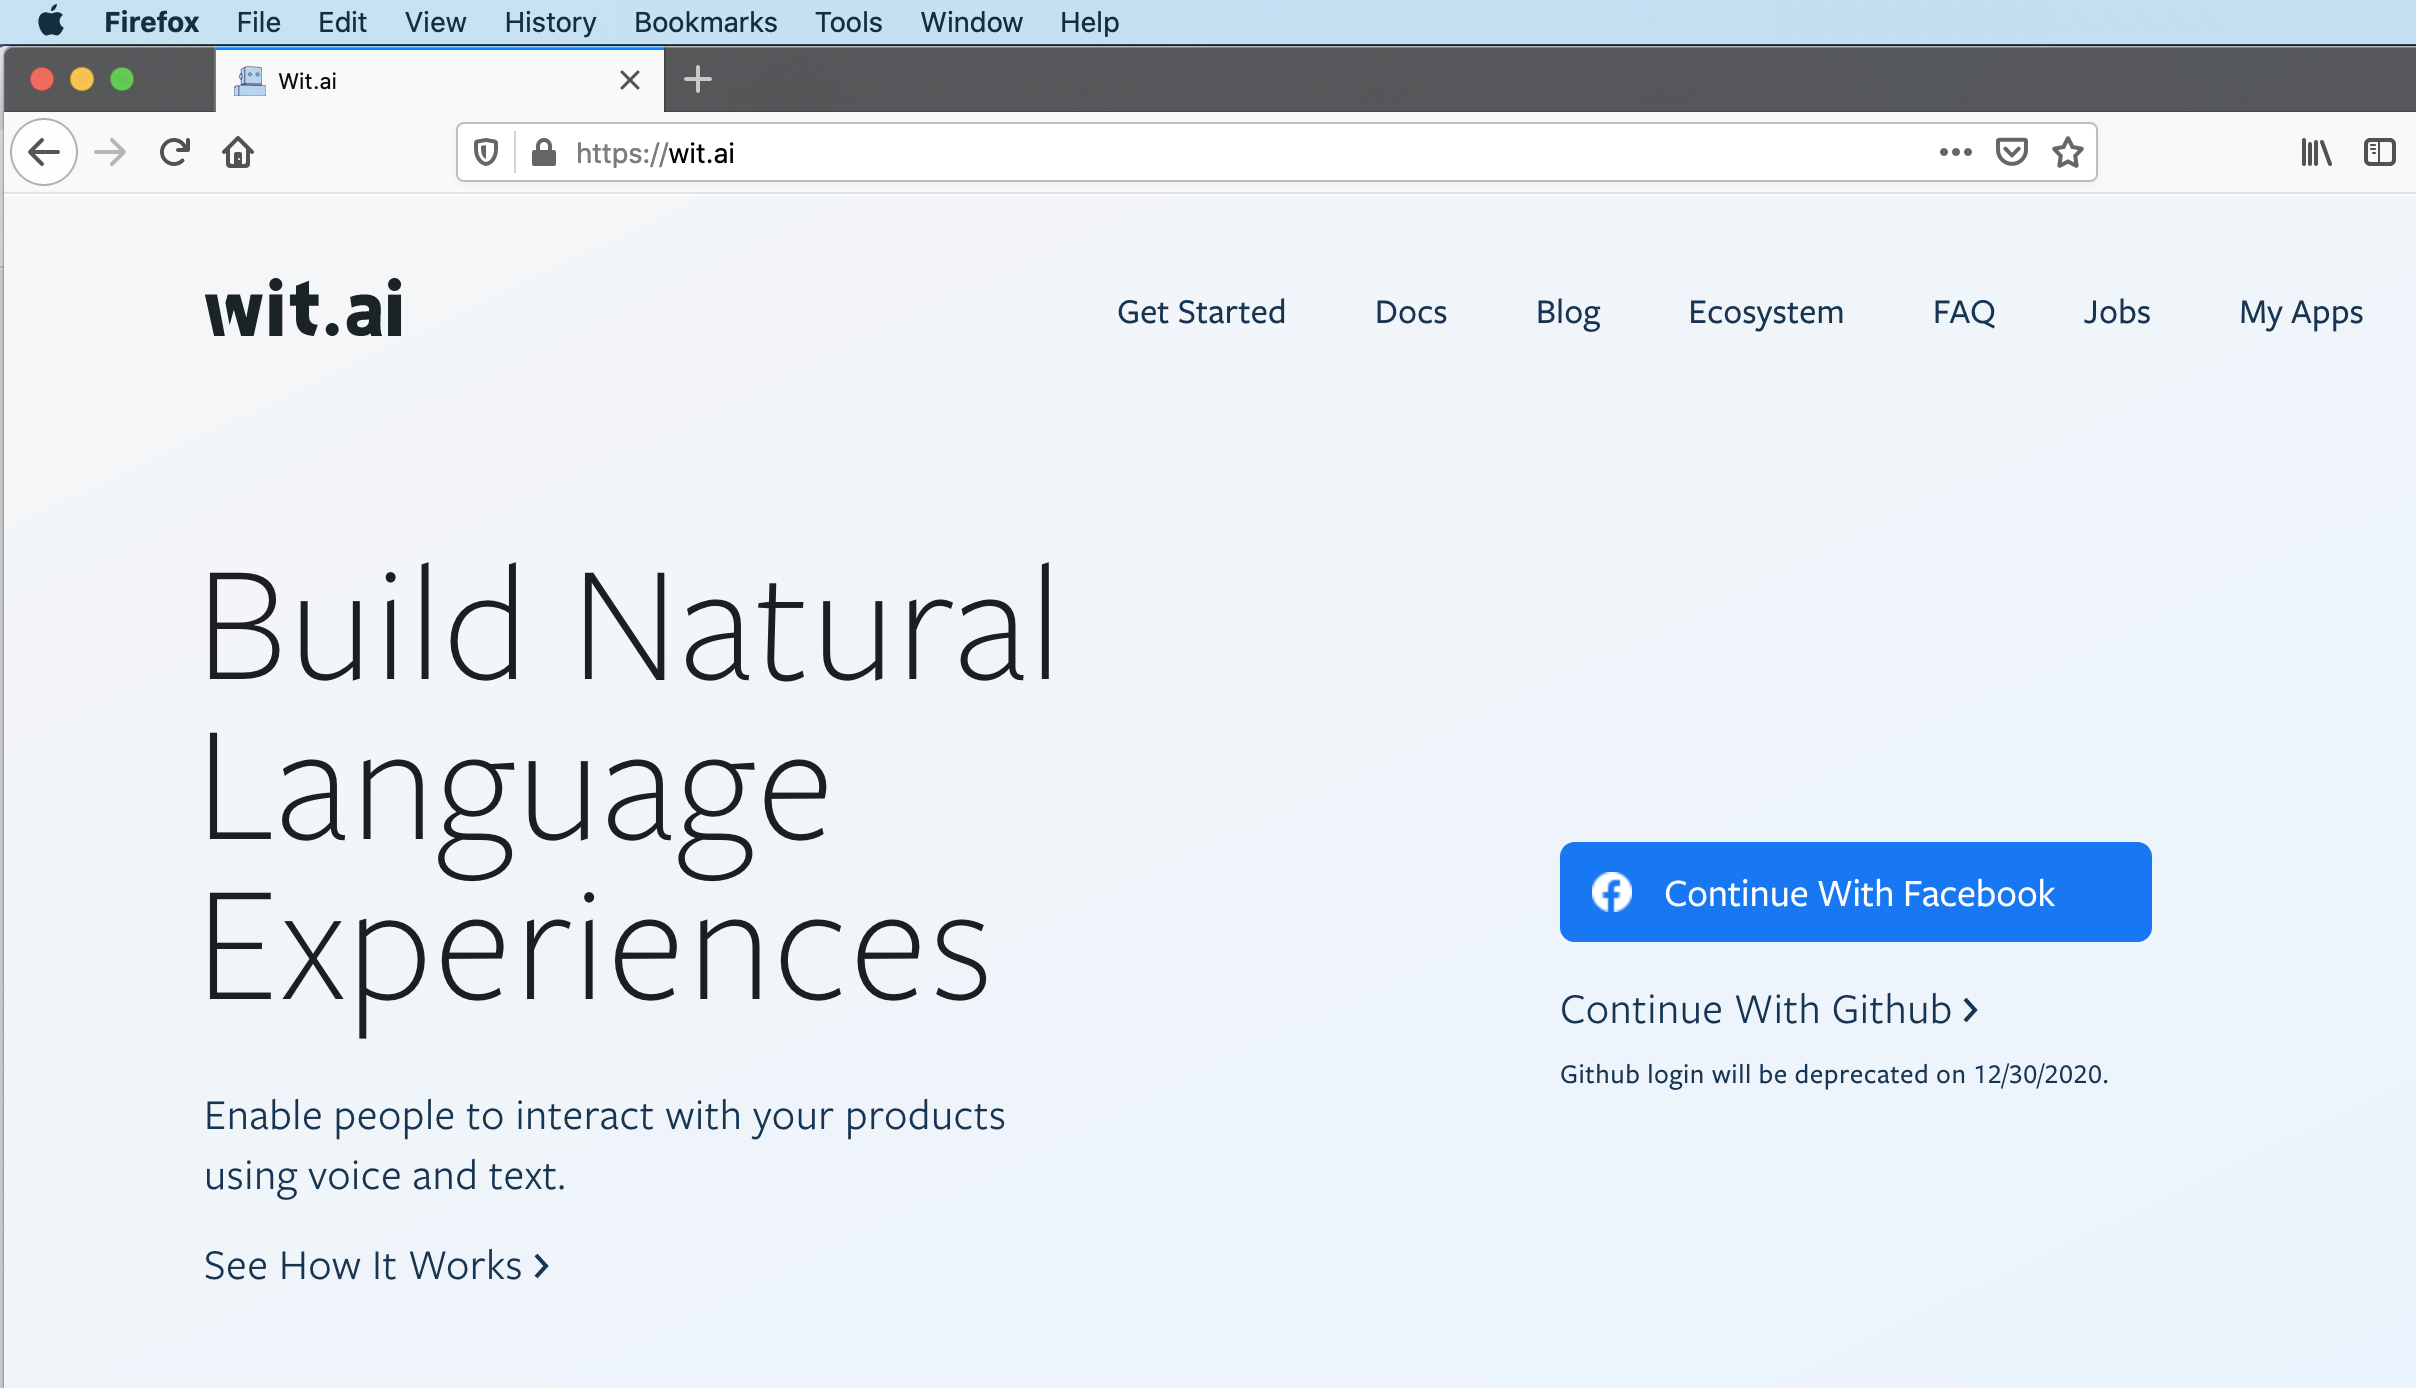Choose Continue With Github
Image resolution: width=2416 pixels, height=1388 pixels.
coord(1769,1010)
